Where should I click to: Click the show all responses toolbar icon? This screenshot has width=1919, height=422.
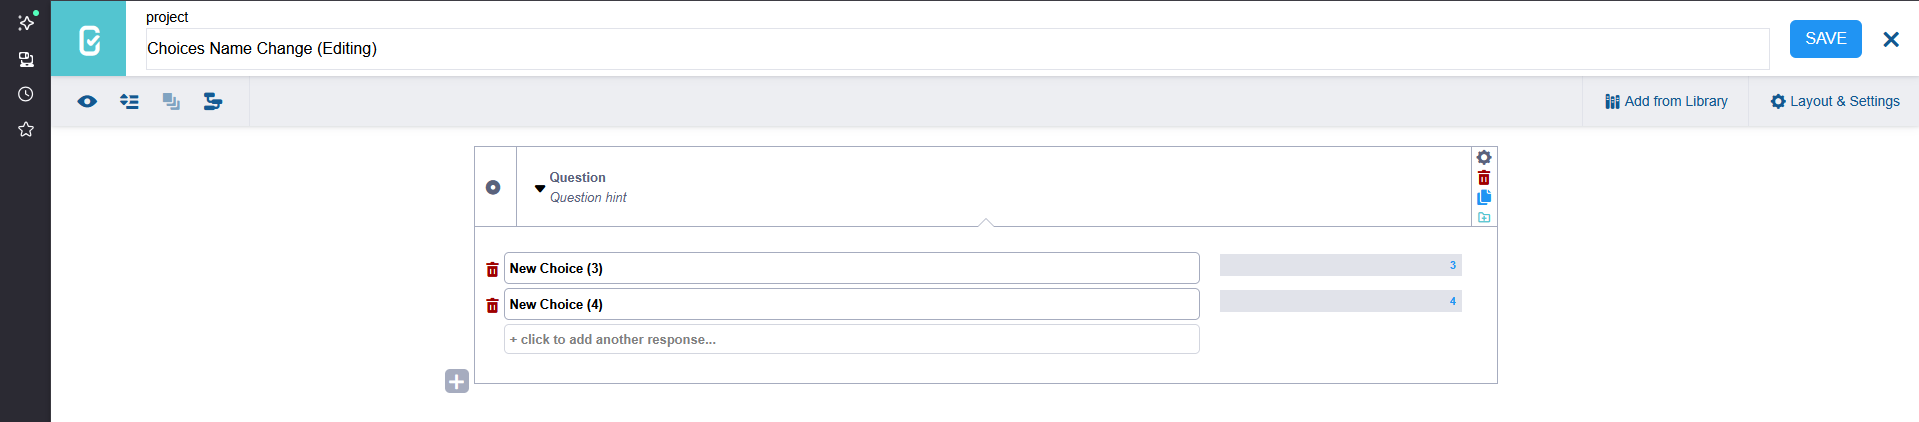tap(129, 101)
